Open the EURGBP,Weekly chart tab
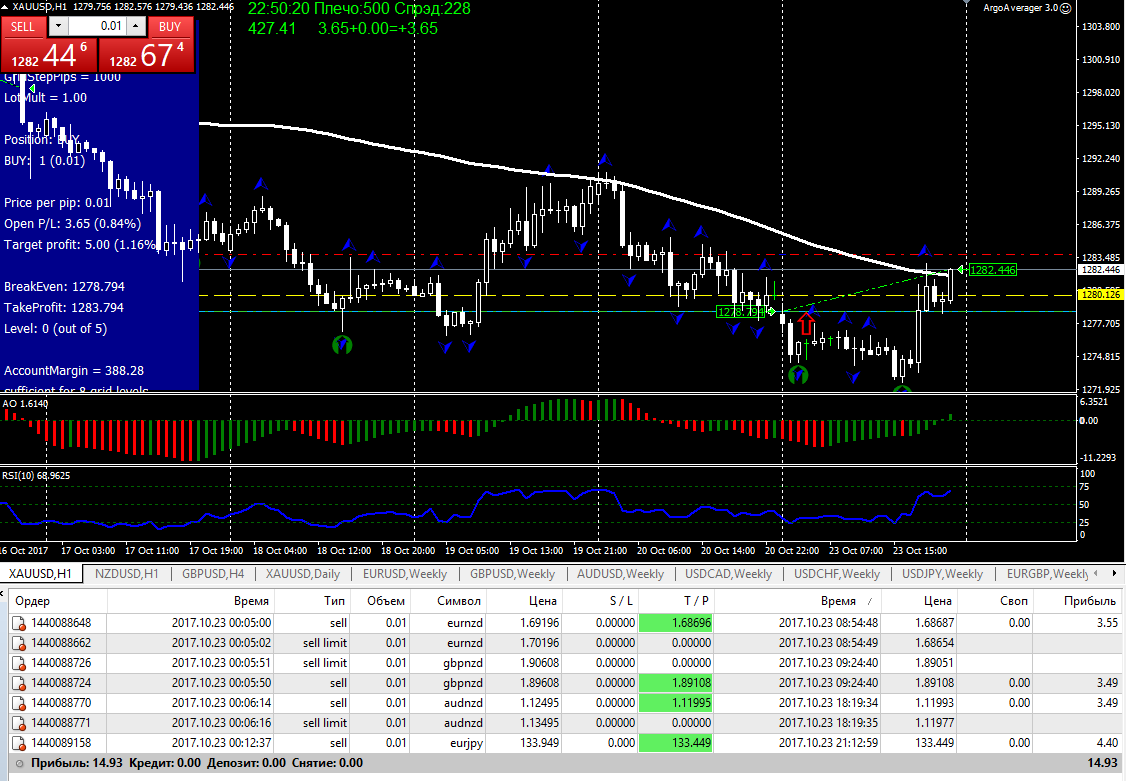Viewport: 1126px width, 781px height. pos(1047,574)
